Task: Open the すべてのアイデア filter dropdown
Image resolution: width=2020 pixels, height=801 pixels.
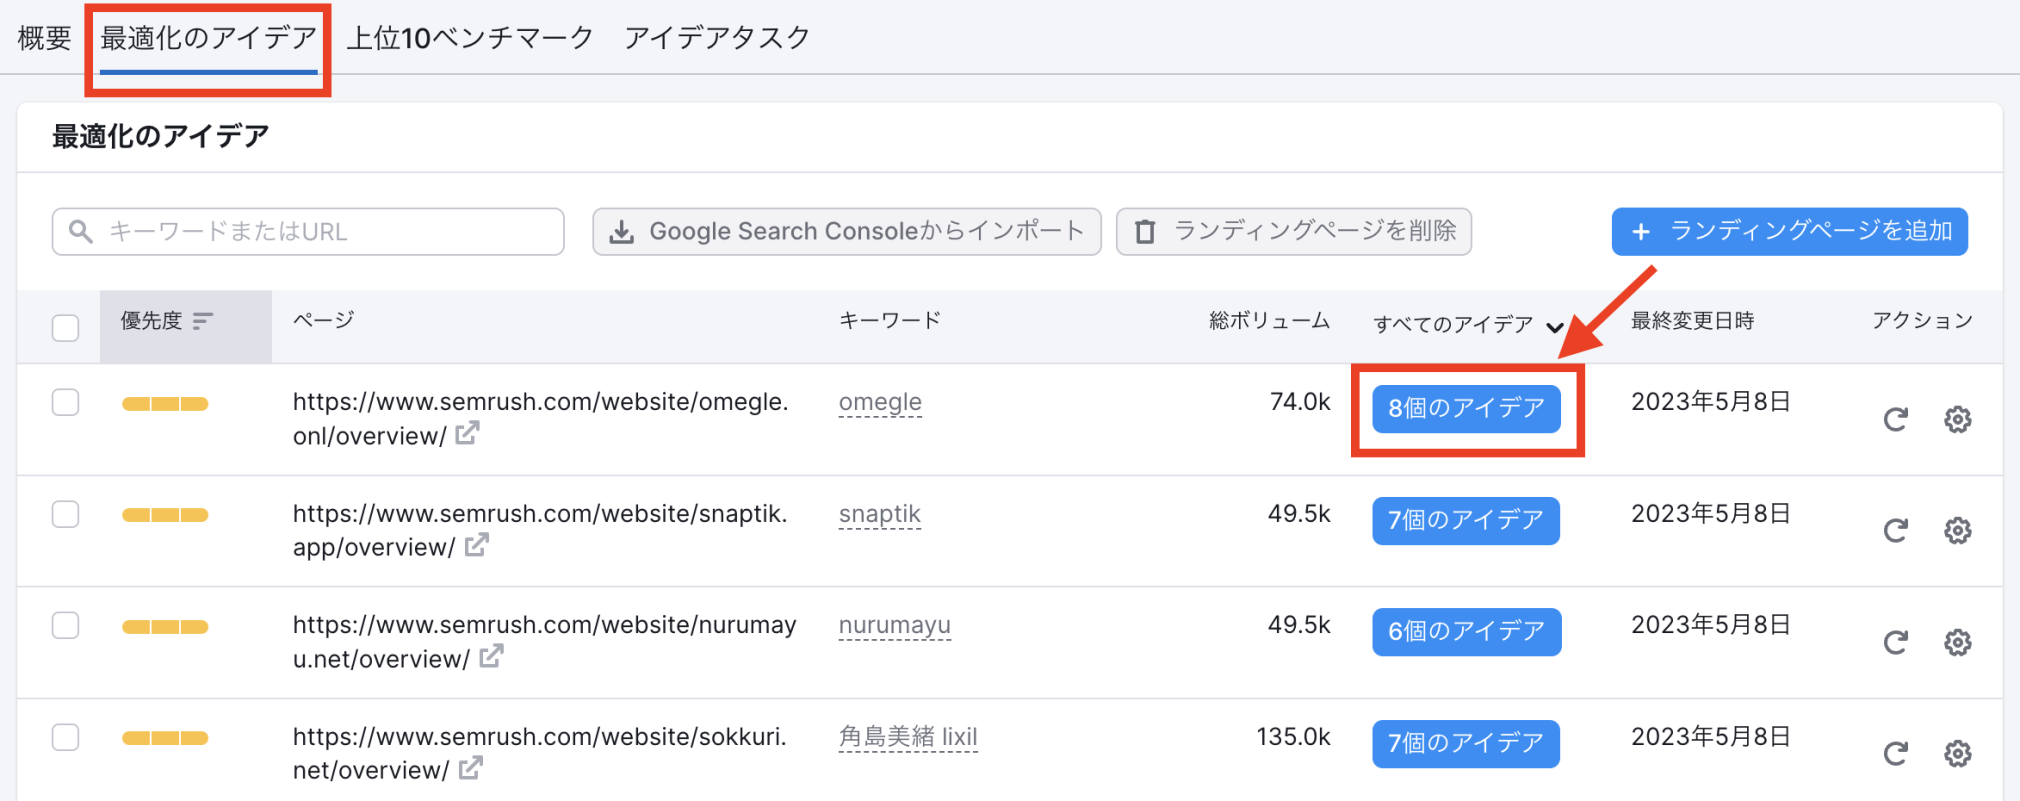Action: [1467, 324]
